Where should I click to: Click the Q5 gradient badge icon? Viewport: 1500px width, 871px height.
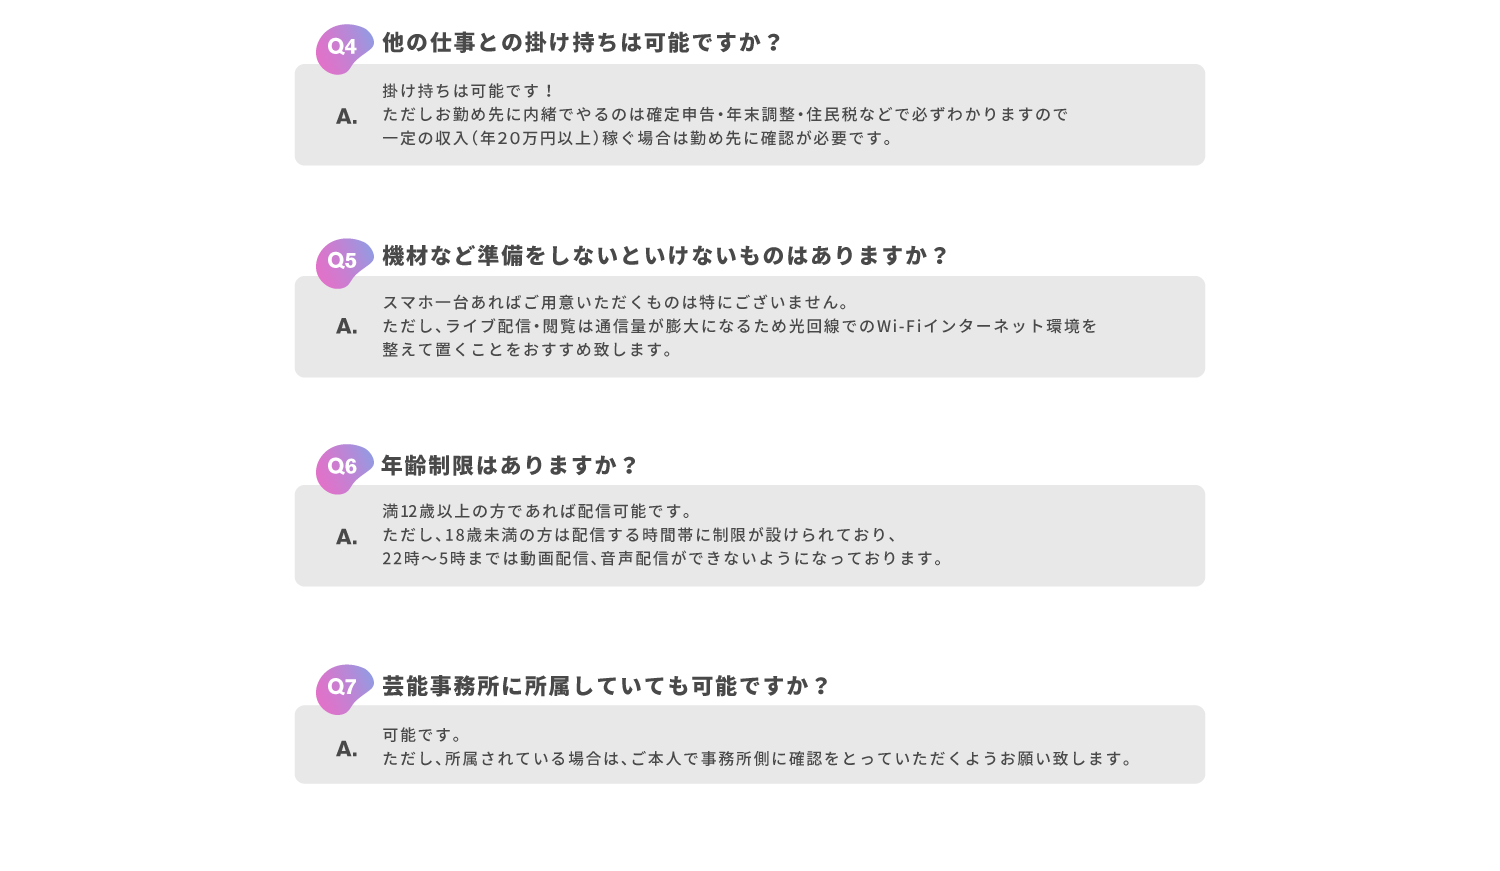pos(344,263)
